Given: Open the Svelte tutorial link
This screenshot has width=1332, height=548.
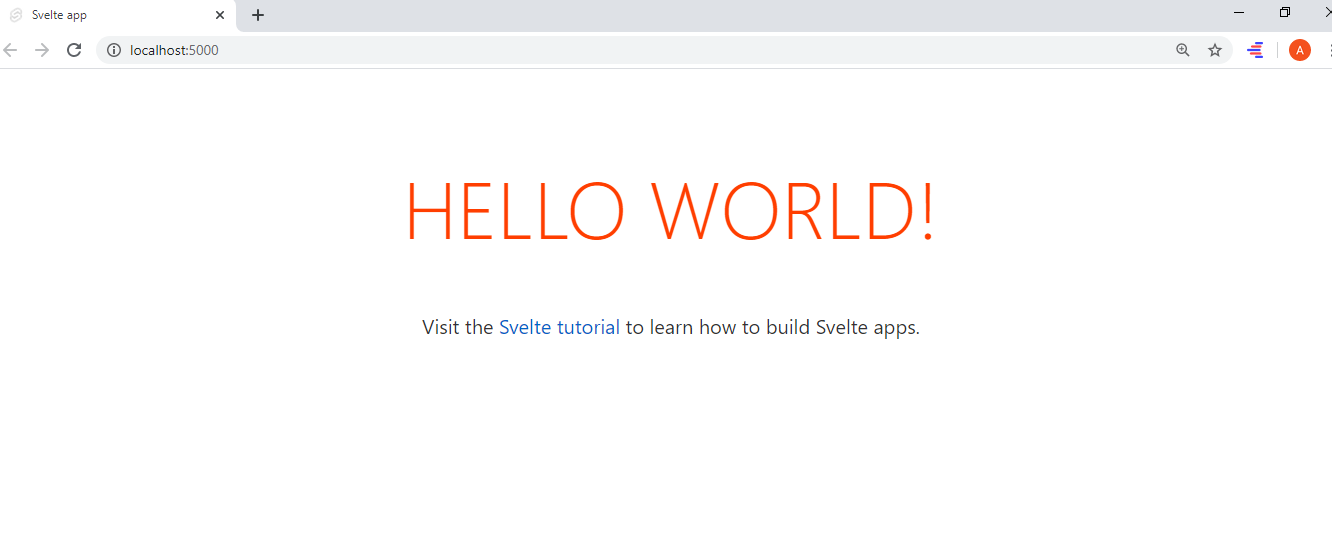Looking at the screenshot, I should pos(559,327).
